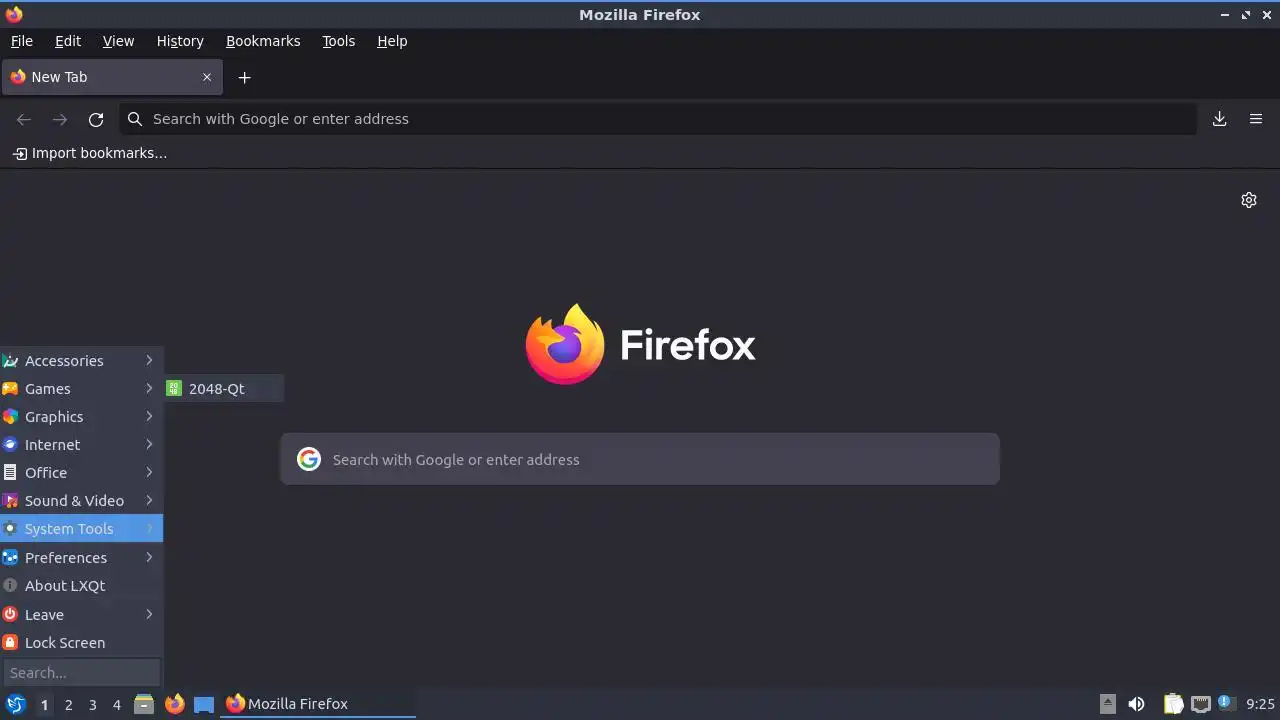Open the File menu
Viewport: 1280px width, 720px height.
[x=22, y=41]
